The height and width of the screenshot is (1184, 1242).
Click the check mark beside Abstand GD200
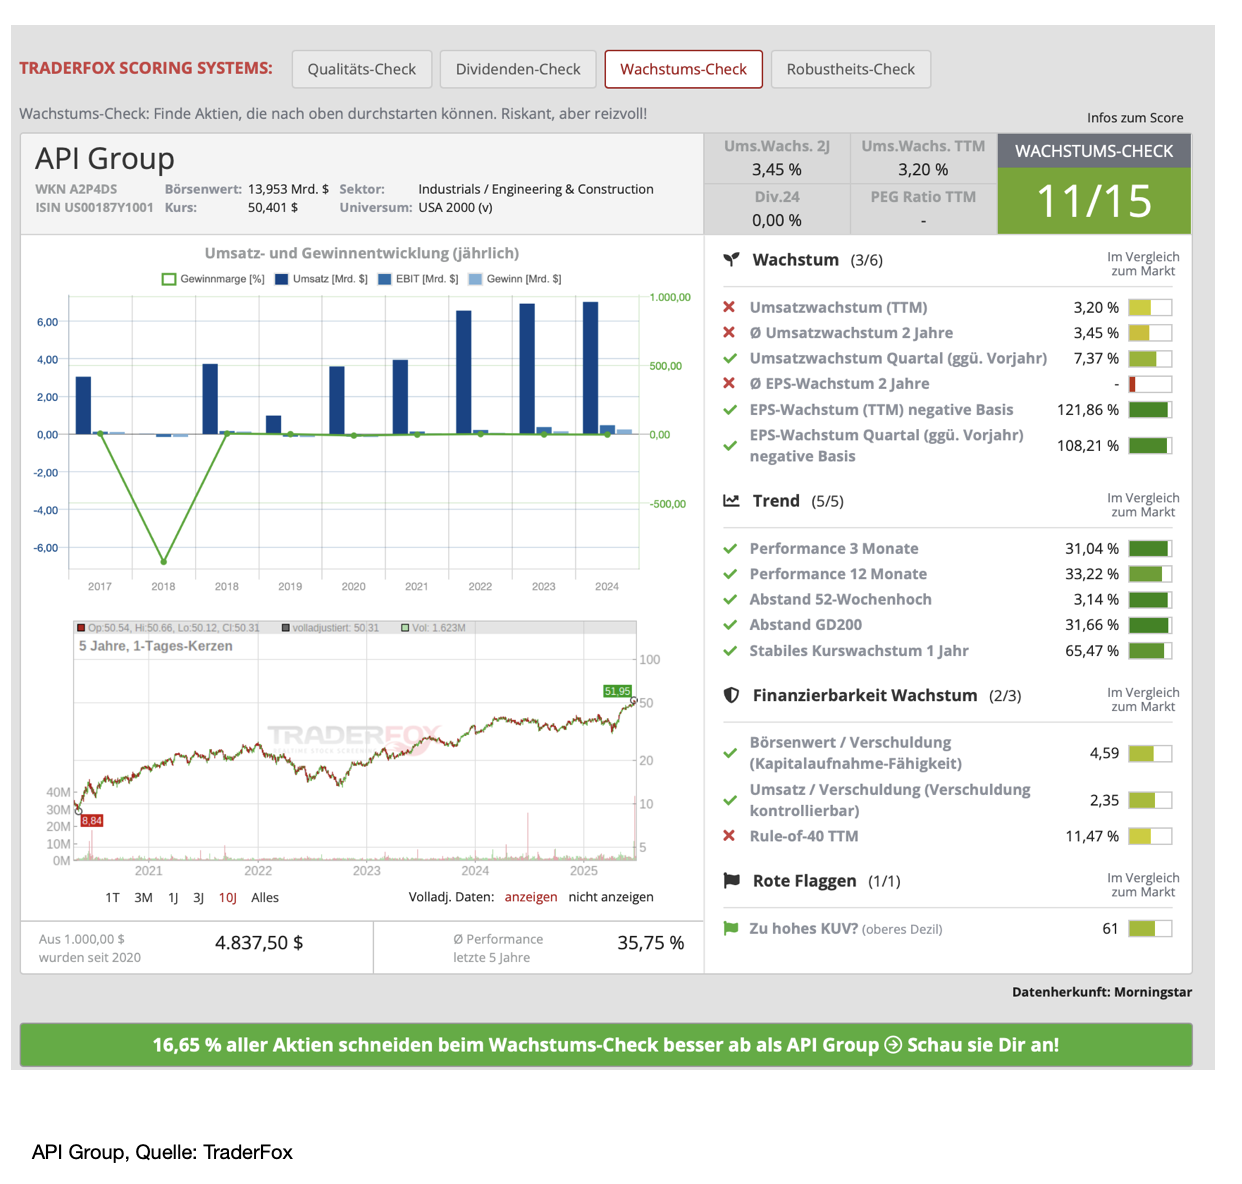pyautogui.click(x=730, y=625)
